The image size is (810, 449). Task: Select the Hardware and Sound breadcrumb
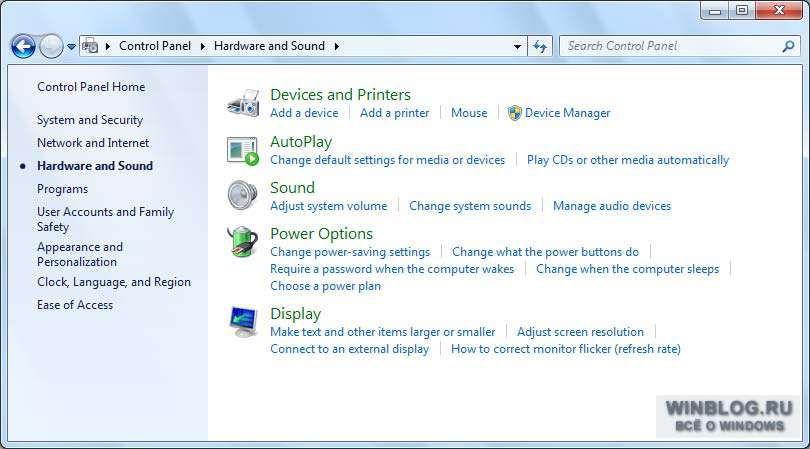pyautogui.click(x=269, y=46)
